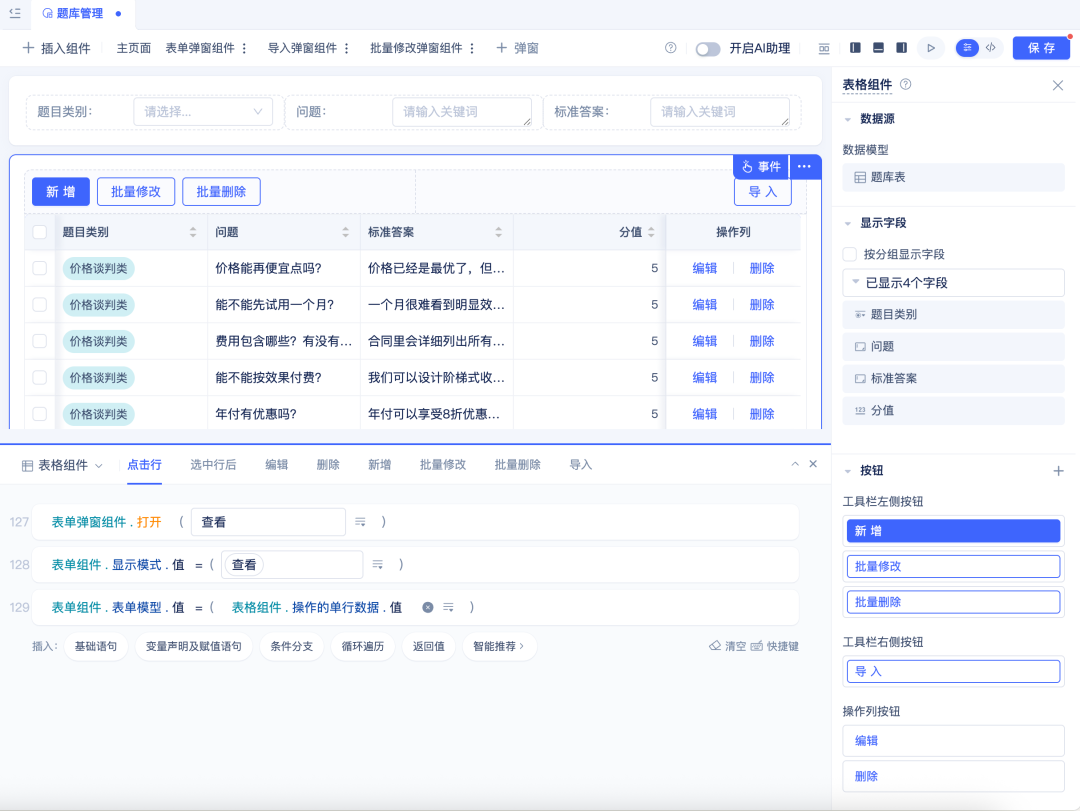Click 编辑 for the 年付有优惠吗 row
Image resolution: width=1080 pixels, height=811 pixels.
tap(705, 414)
